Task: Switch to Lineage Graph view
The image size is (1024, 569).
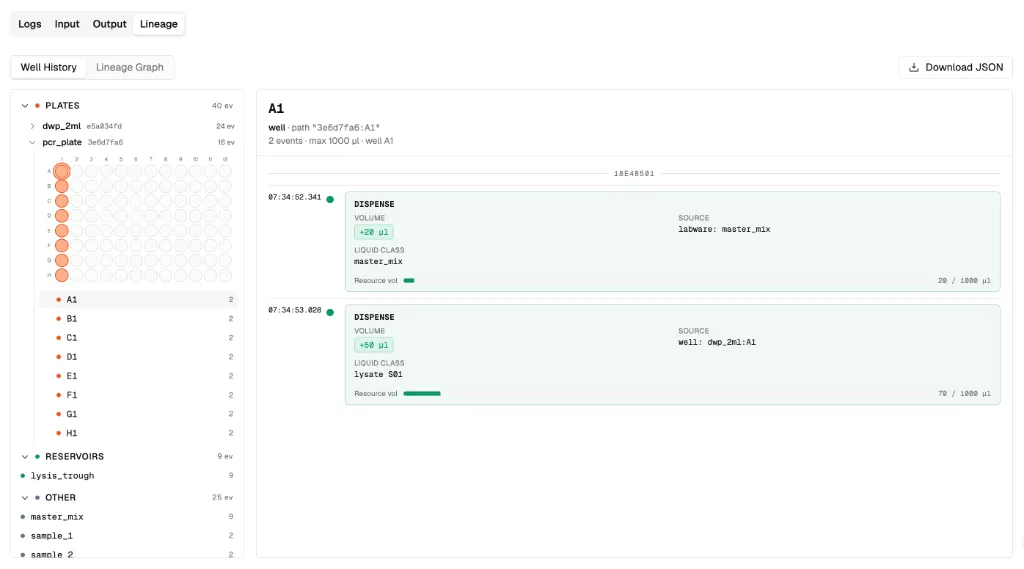Action: pos(129,67)
